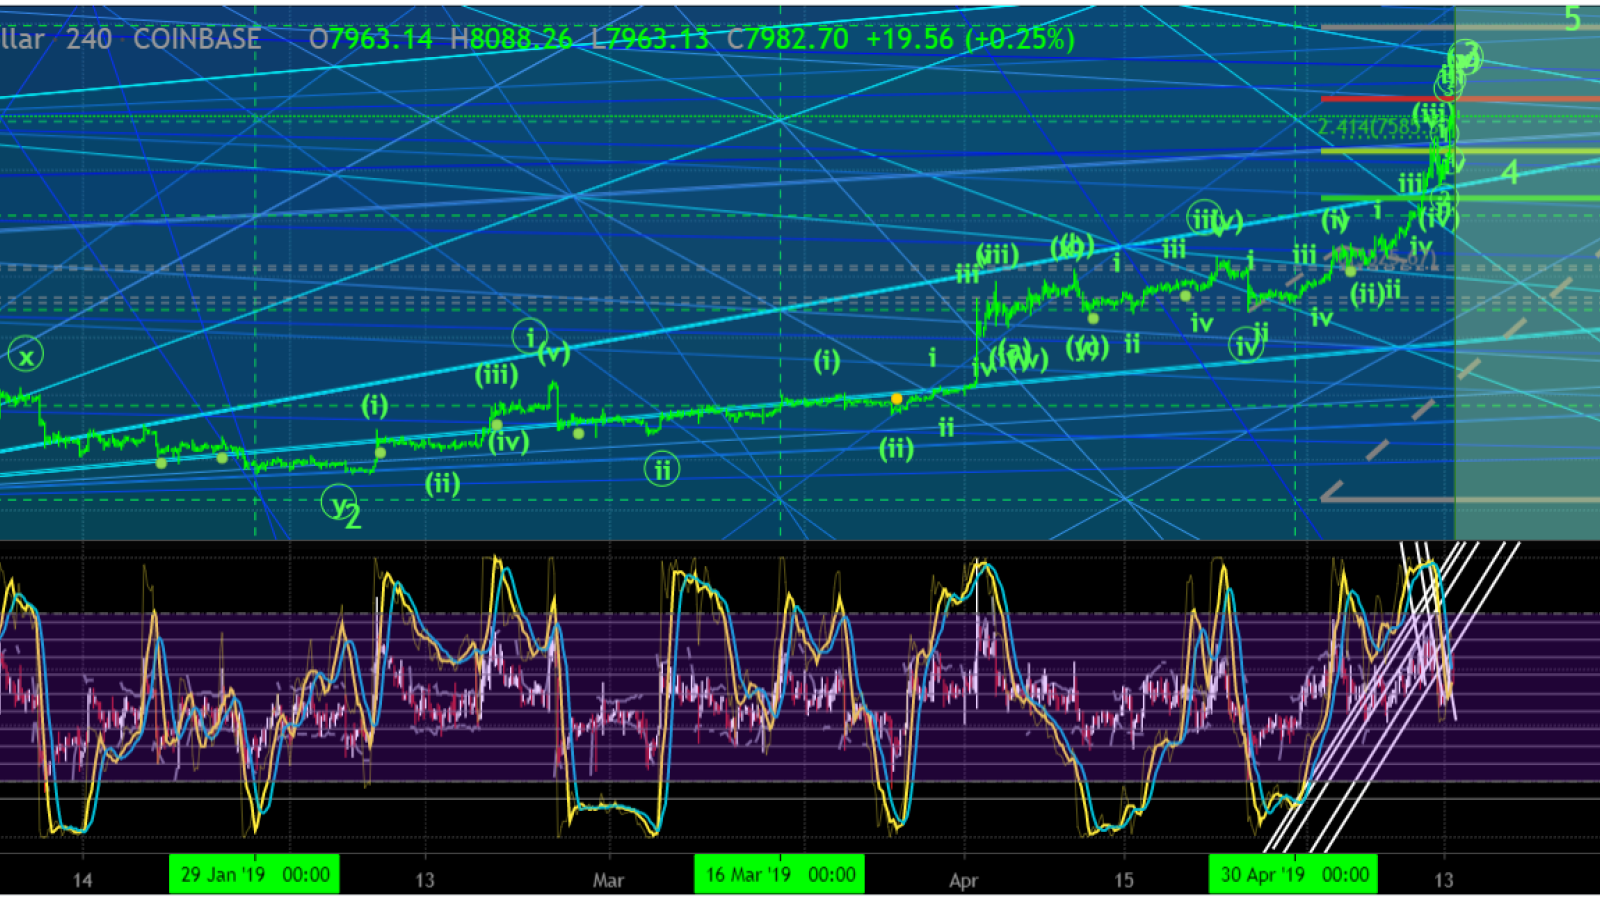
Task: Click the 15 label on time axis
Action: click(1124, 881)
